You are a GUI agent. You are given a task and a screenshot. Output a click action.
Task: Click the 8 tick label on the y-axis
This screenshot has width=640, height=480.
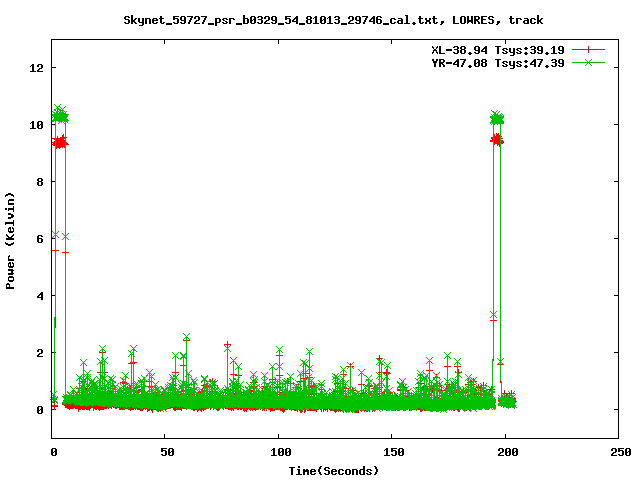coord(40,182)
